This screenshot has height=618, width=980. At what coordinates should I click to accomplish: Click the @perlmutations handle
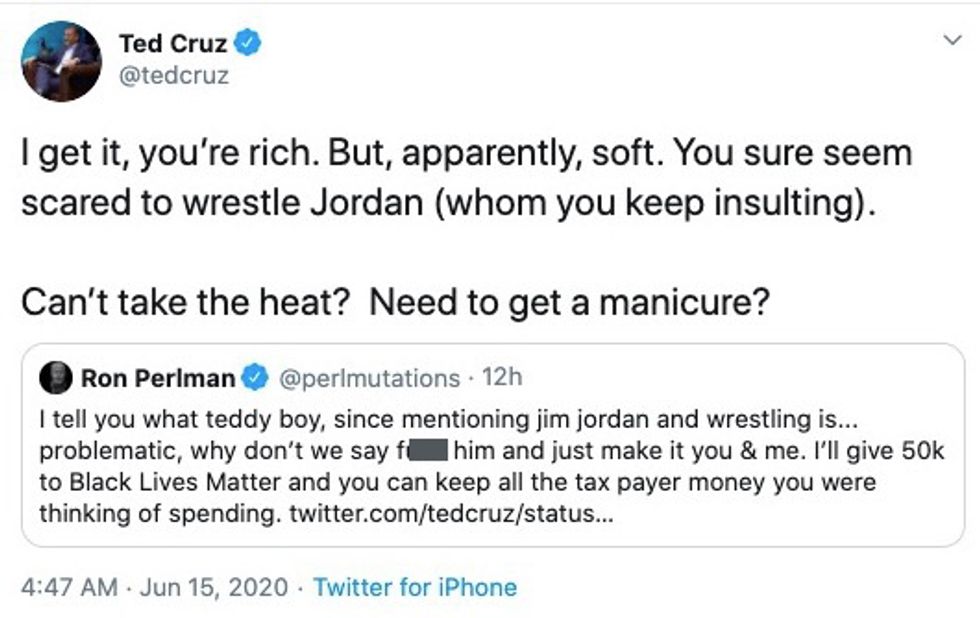click(366, 378)
